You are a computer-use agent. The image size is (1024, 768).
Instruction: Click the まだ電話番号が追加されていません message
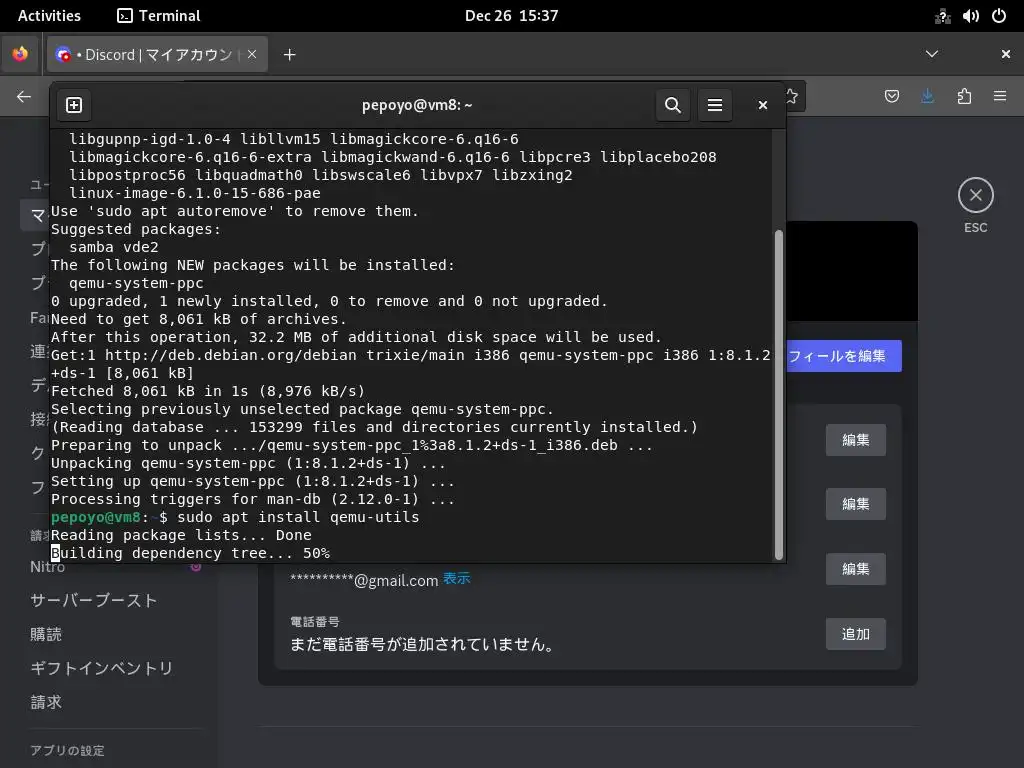coord(423,645)
